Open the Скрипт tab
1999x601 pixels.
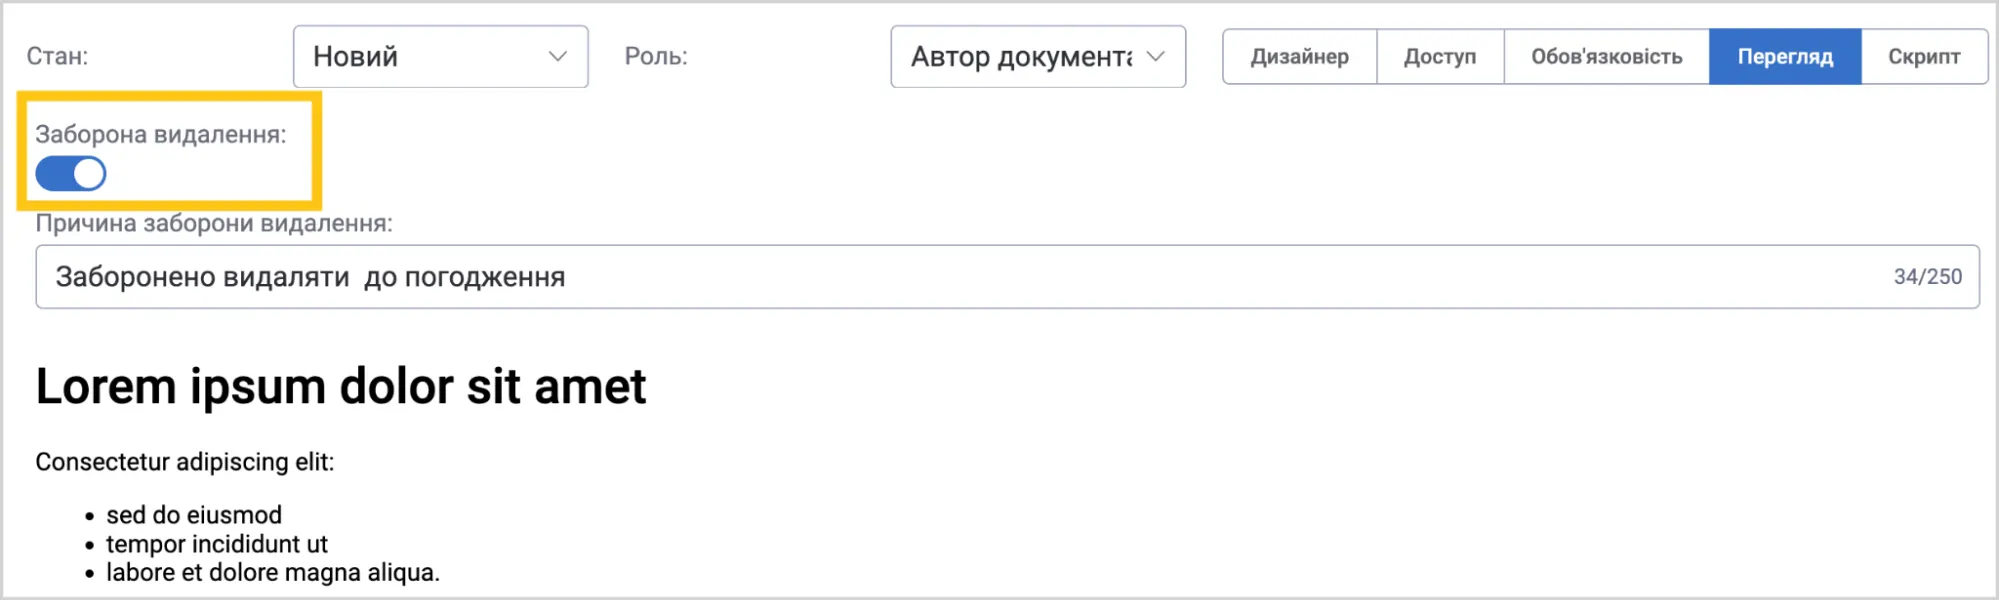[1924, 57]
